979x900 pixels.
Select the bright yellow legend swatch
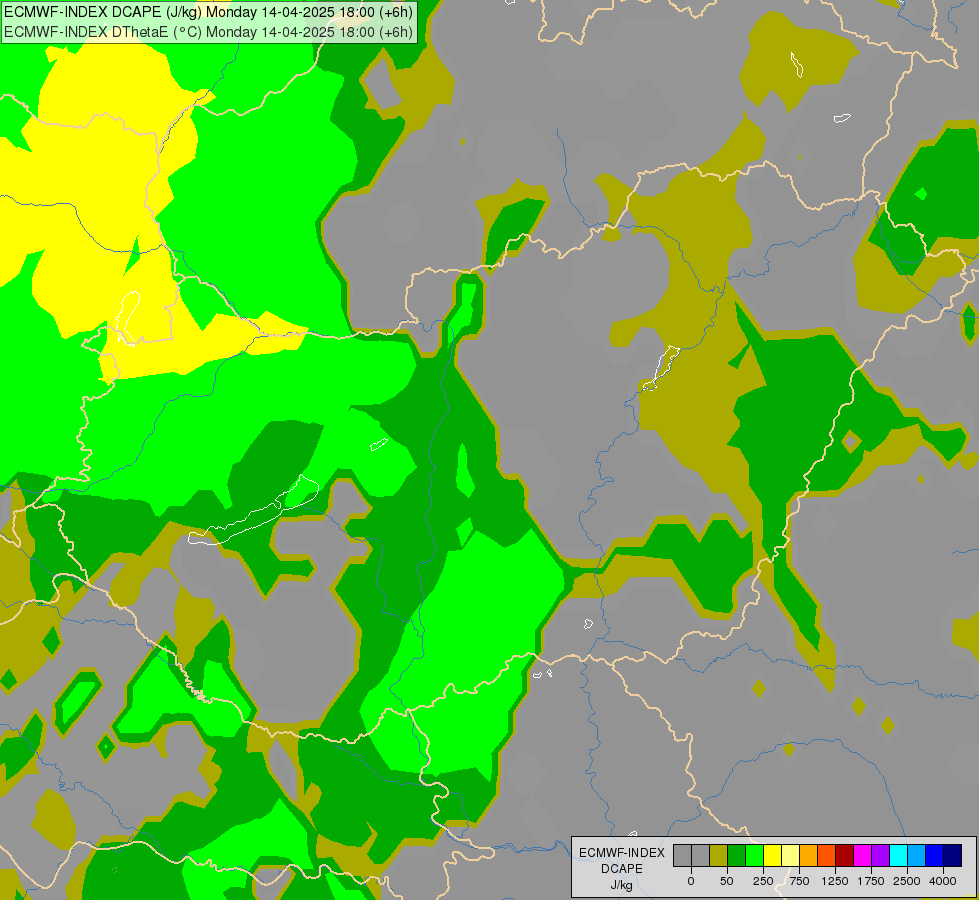(x=772, y=855)
